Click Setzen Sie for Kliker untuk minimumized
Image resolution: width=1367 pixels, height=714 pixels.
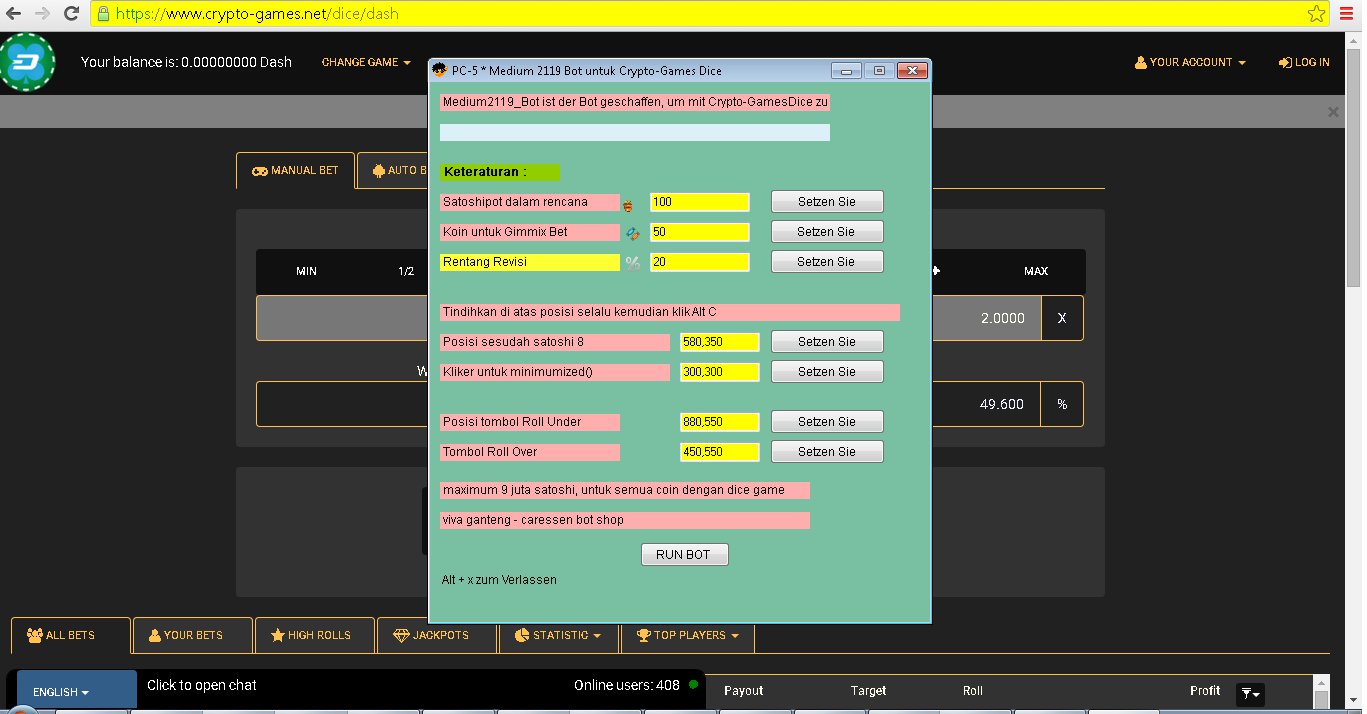(827, 372)
